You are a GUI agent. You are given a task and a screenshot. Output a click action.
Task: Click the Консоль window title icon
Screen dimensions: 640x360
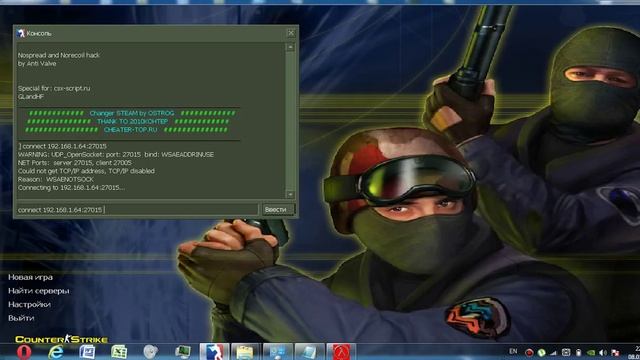(x=20, y=33)
